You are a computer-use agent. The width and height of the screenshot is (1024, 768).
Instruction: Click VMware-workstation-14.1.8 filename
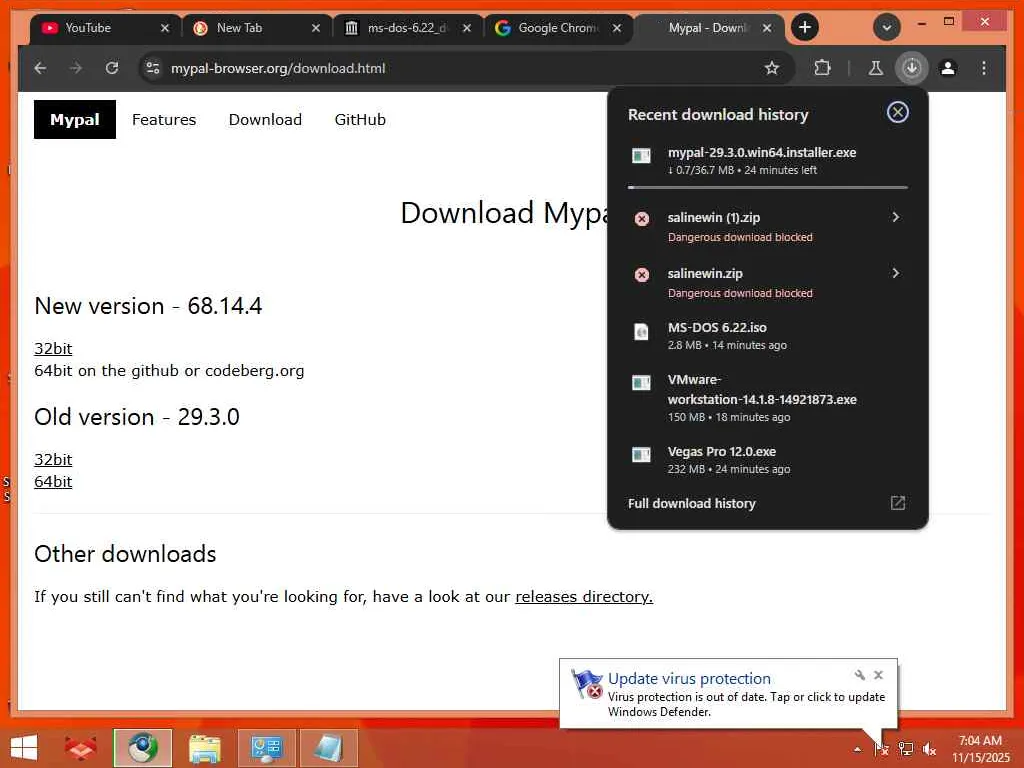click(762, 389)
